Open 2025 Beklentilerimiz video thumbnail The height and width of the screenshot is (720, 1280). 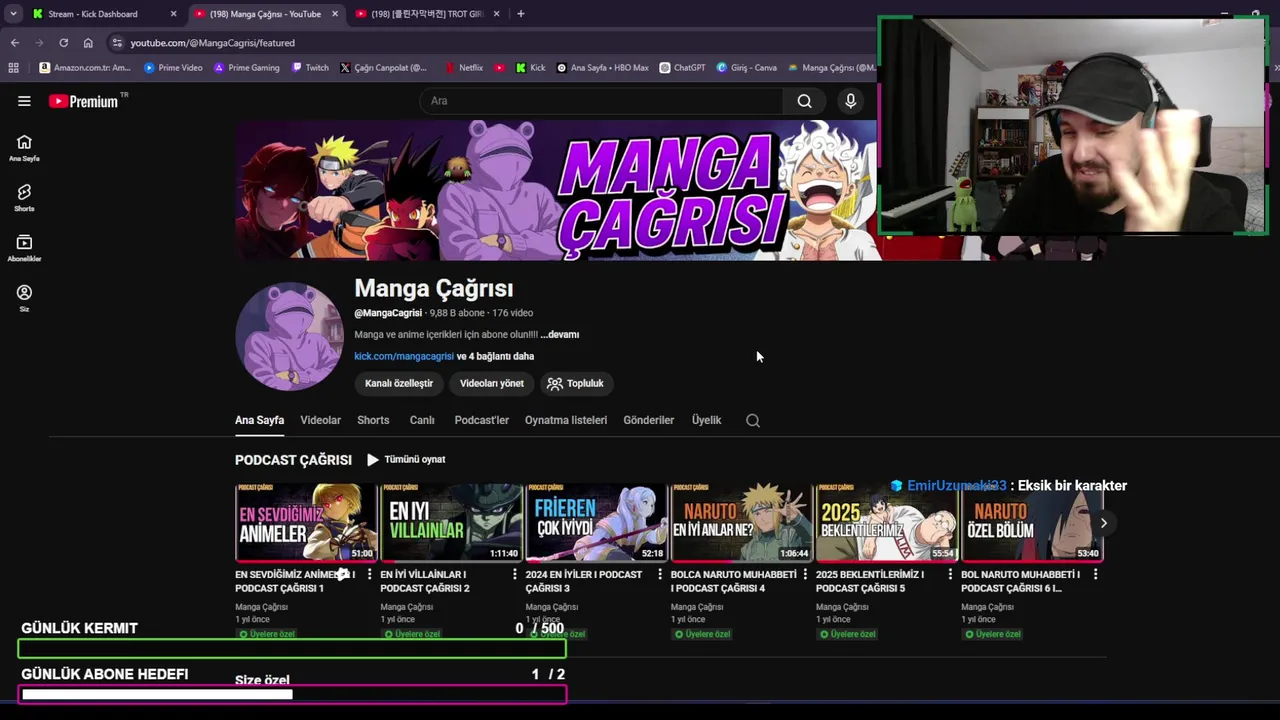pos(886,523)
